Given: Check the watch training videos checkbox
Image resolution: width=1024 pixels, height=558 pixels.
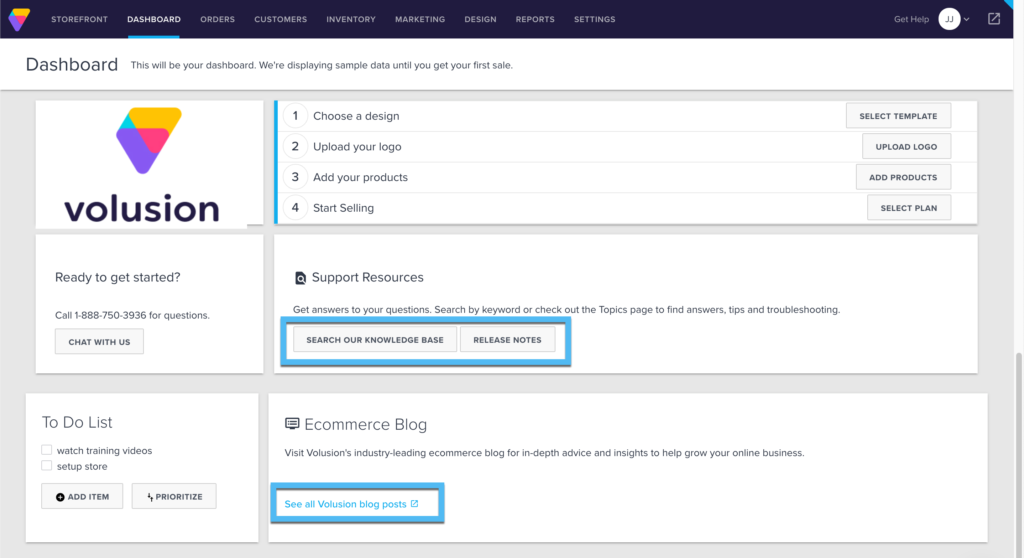Looking at the screenshot, I should coord(46,450).
